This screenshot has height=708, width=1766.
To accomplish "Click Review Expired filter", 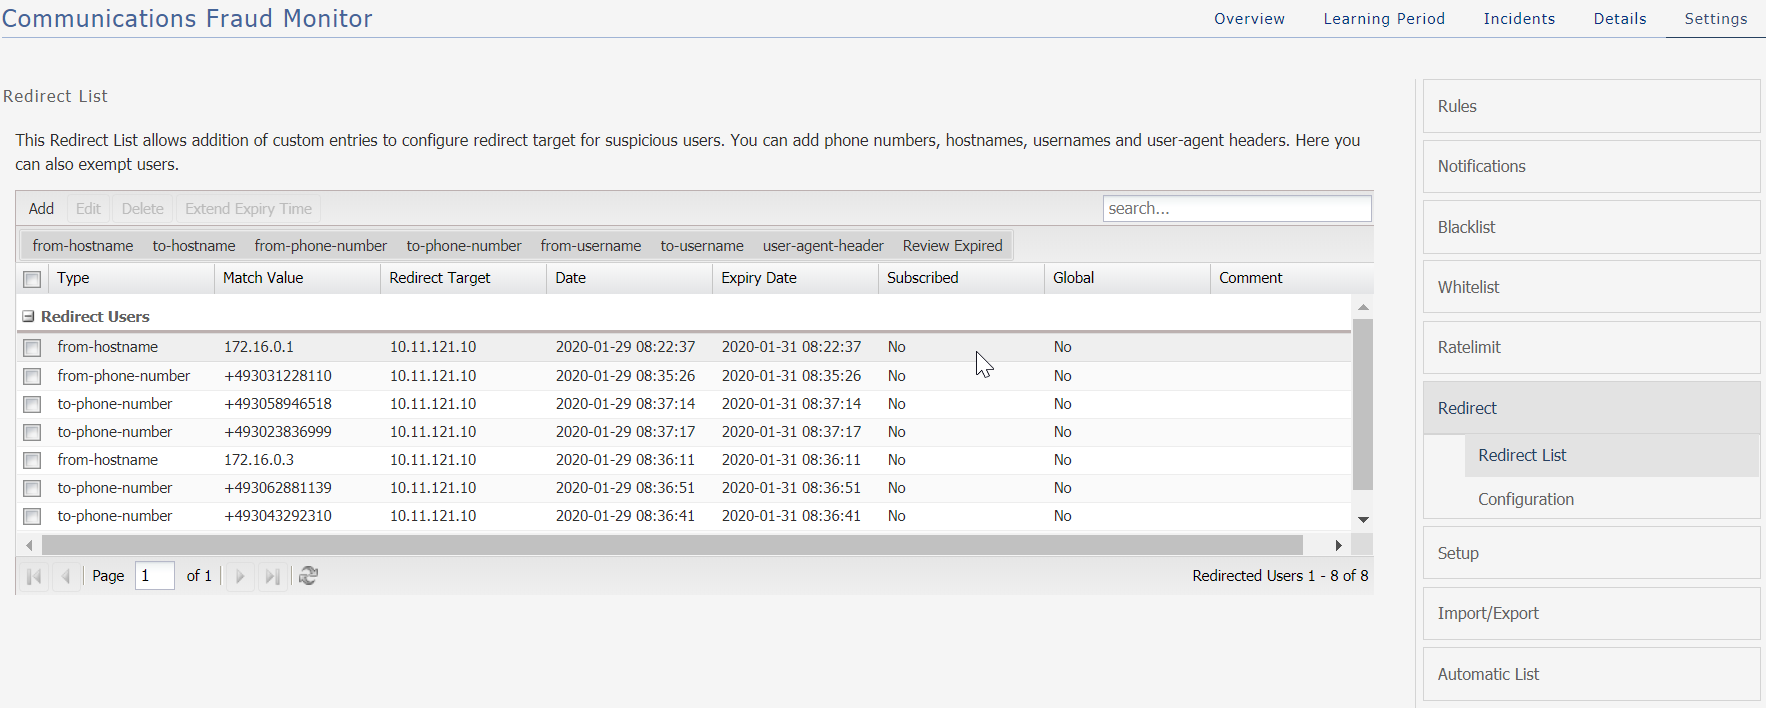I will click(x=952, y=246).
